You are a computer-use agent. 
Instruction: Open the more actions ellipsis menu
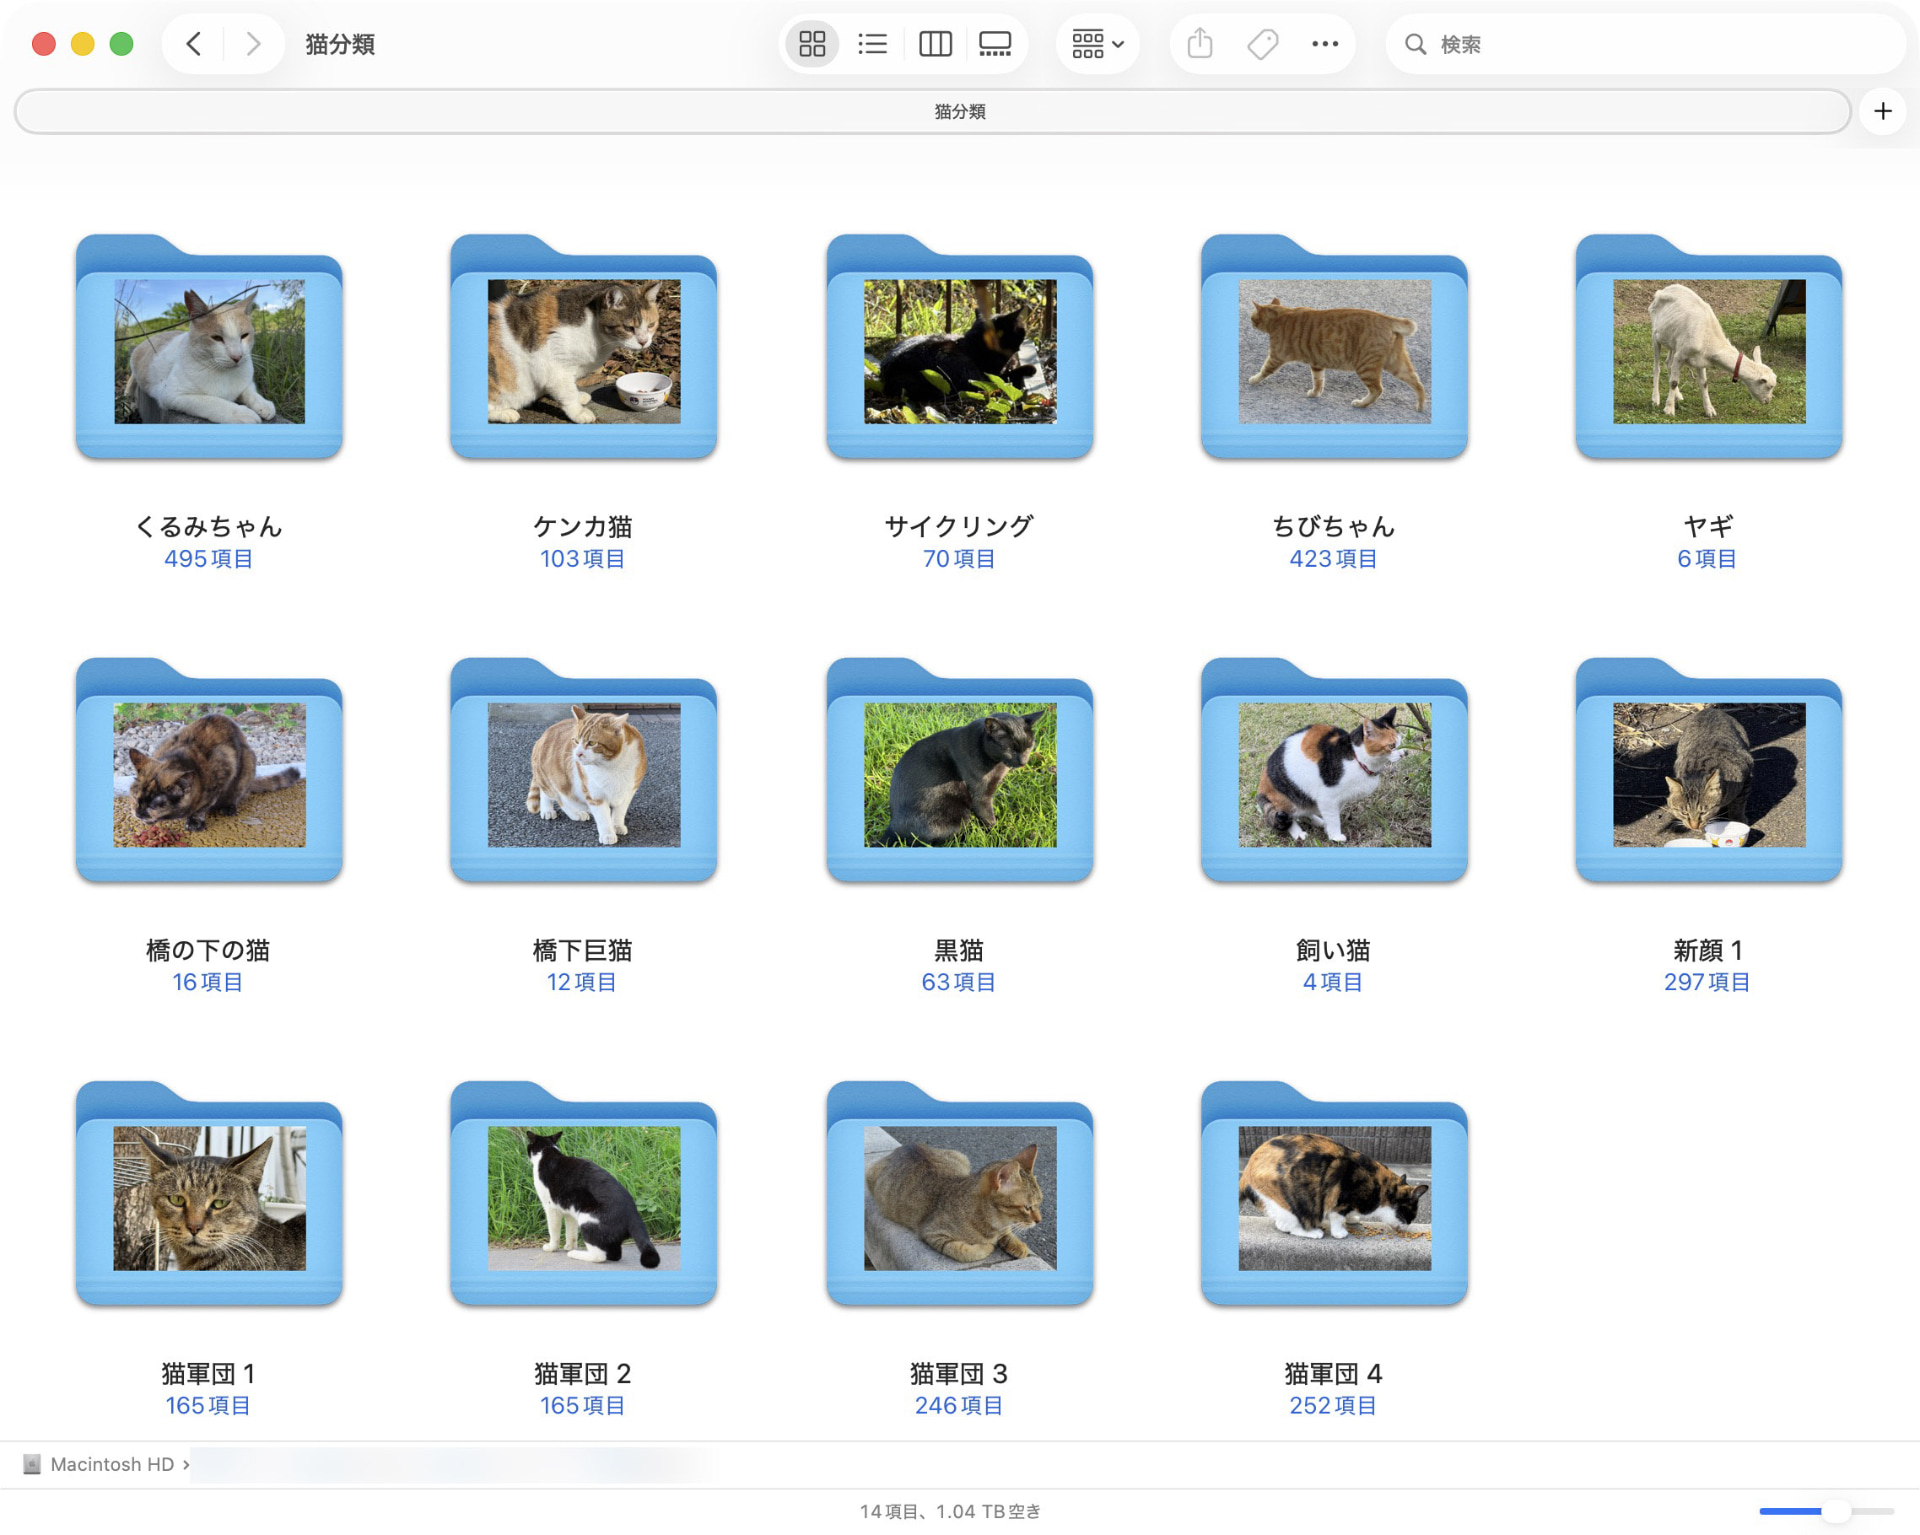(x=1325, y=44)
